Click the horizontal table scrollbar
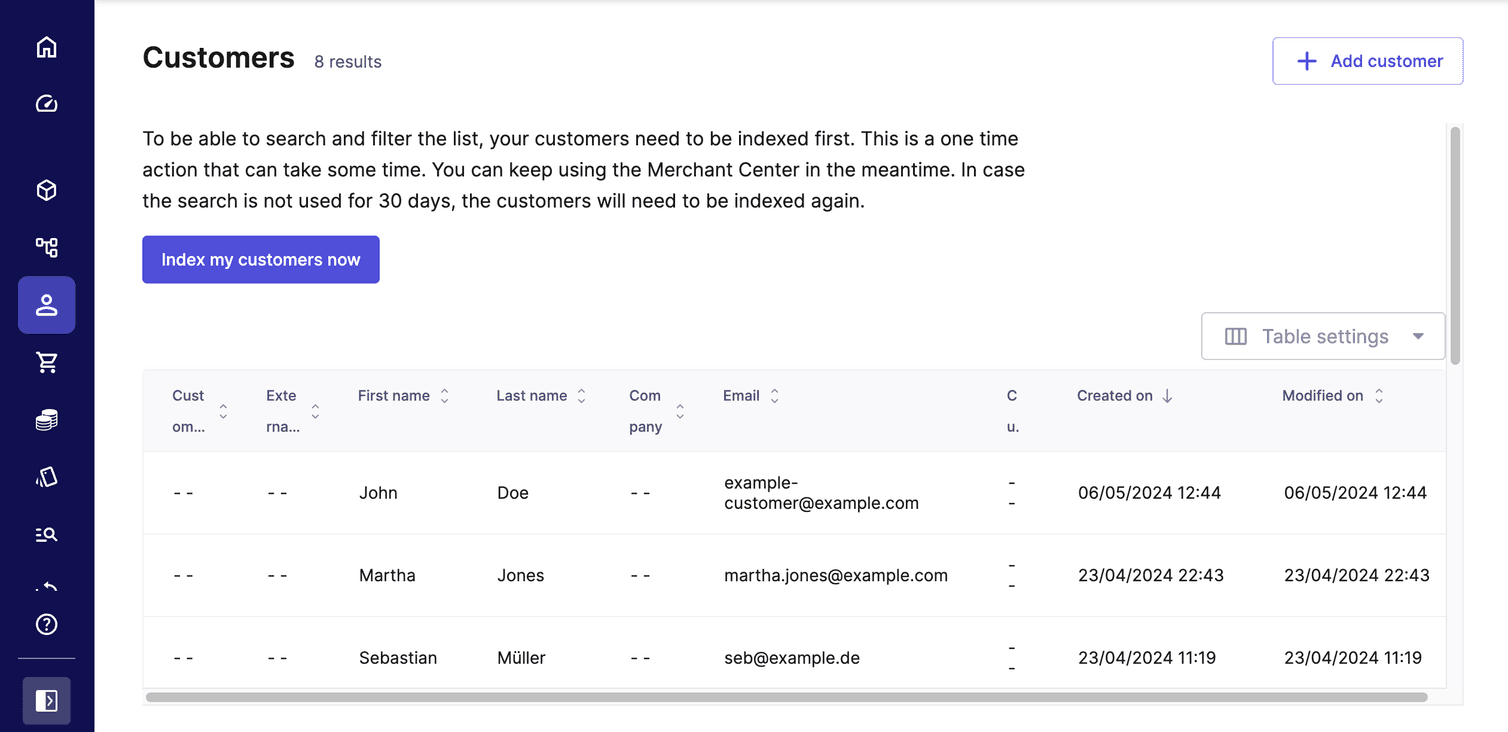The image size is (1508, 732). coord(786,697)
